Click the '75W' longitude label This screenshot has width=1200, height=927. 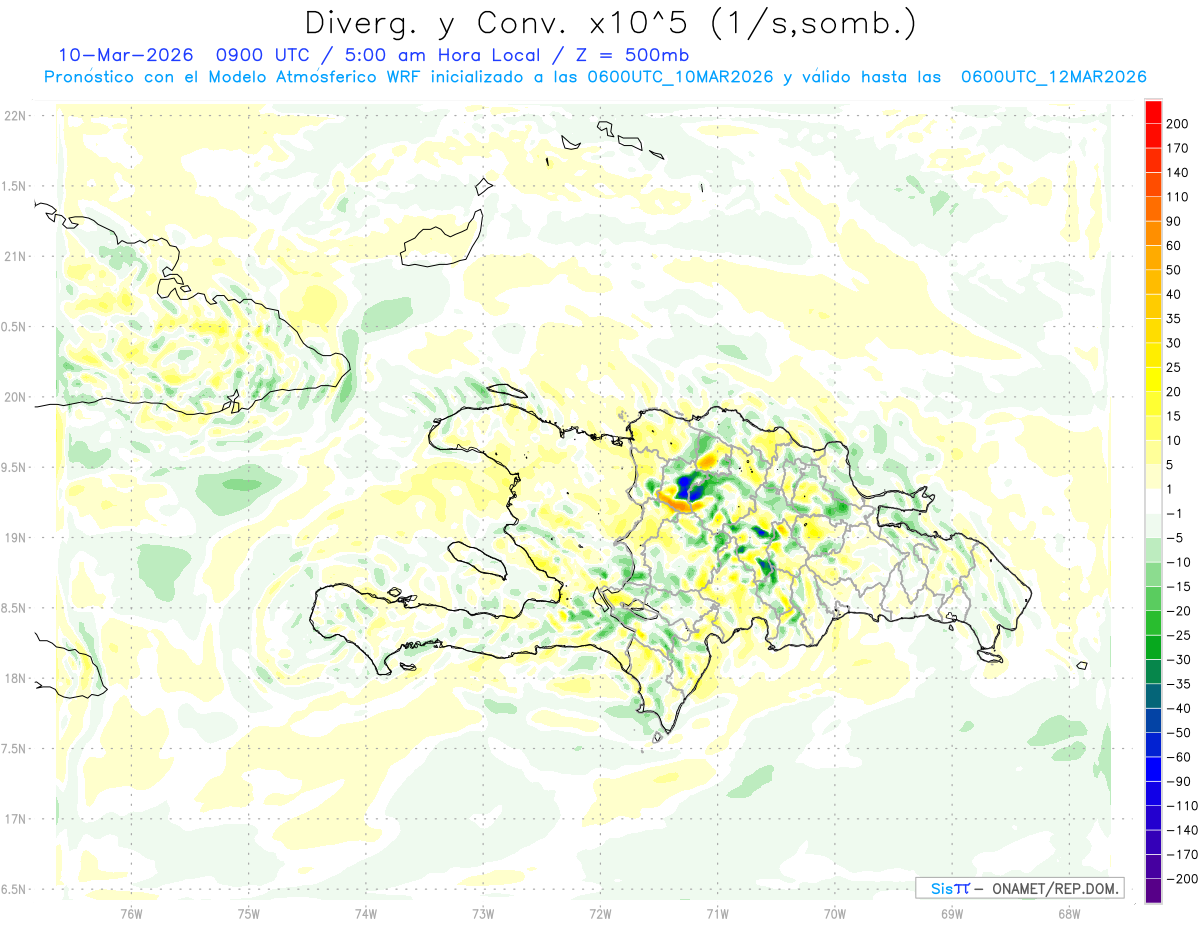click(x=249, y=913)
